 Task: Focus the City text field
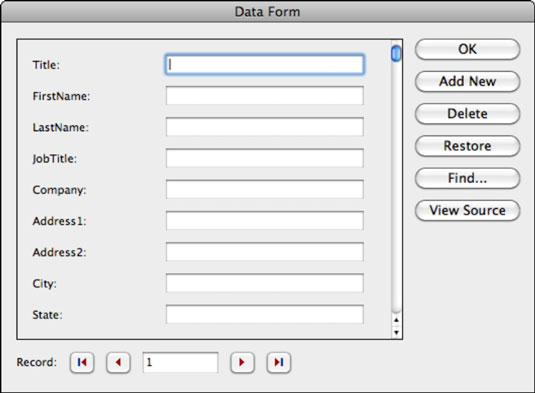pos(265,283)
